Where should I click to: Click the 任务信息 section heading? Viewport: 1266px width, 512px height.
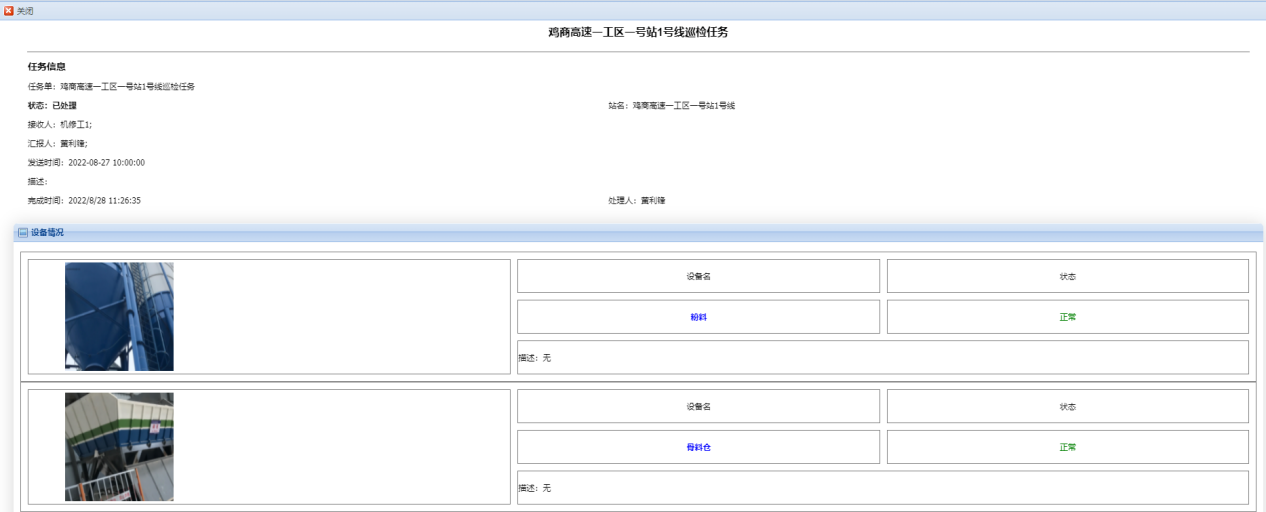coord(47,67)
